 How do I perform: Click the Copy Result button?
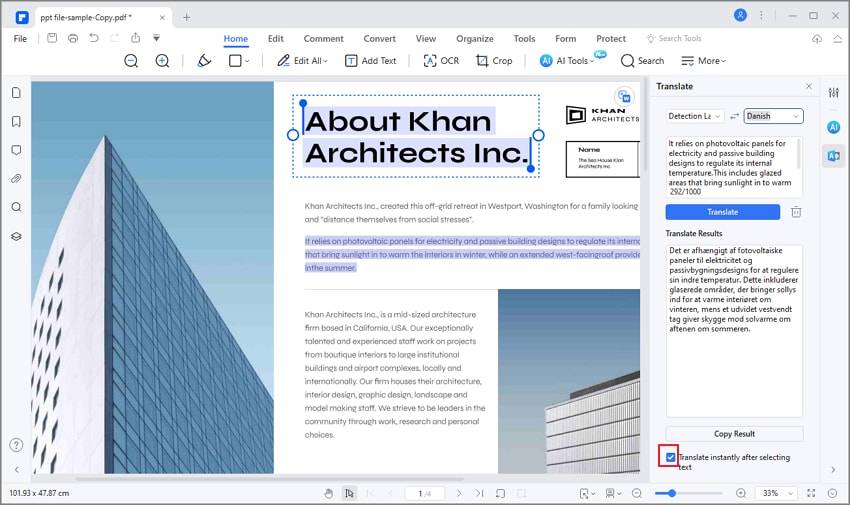point(735,433)
